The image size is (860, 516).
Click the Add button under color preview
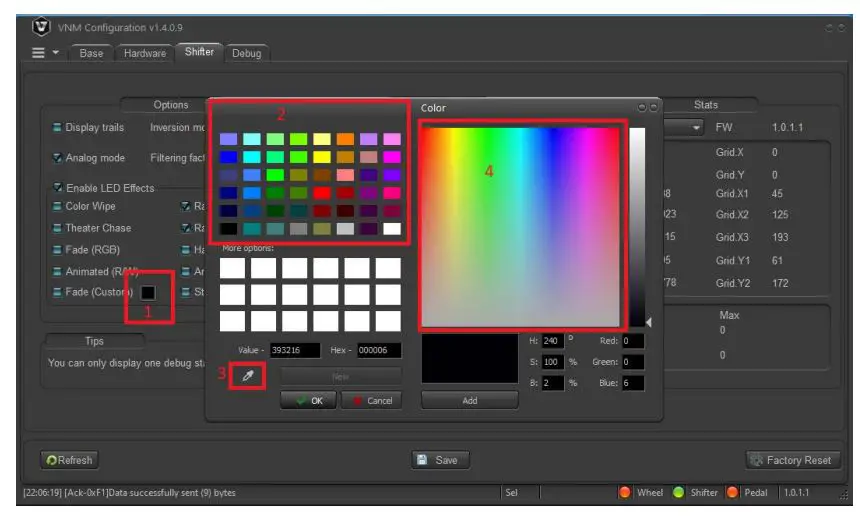pyautogui.click(x=469, y=400)
